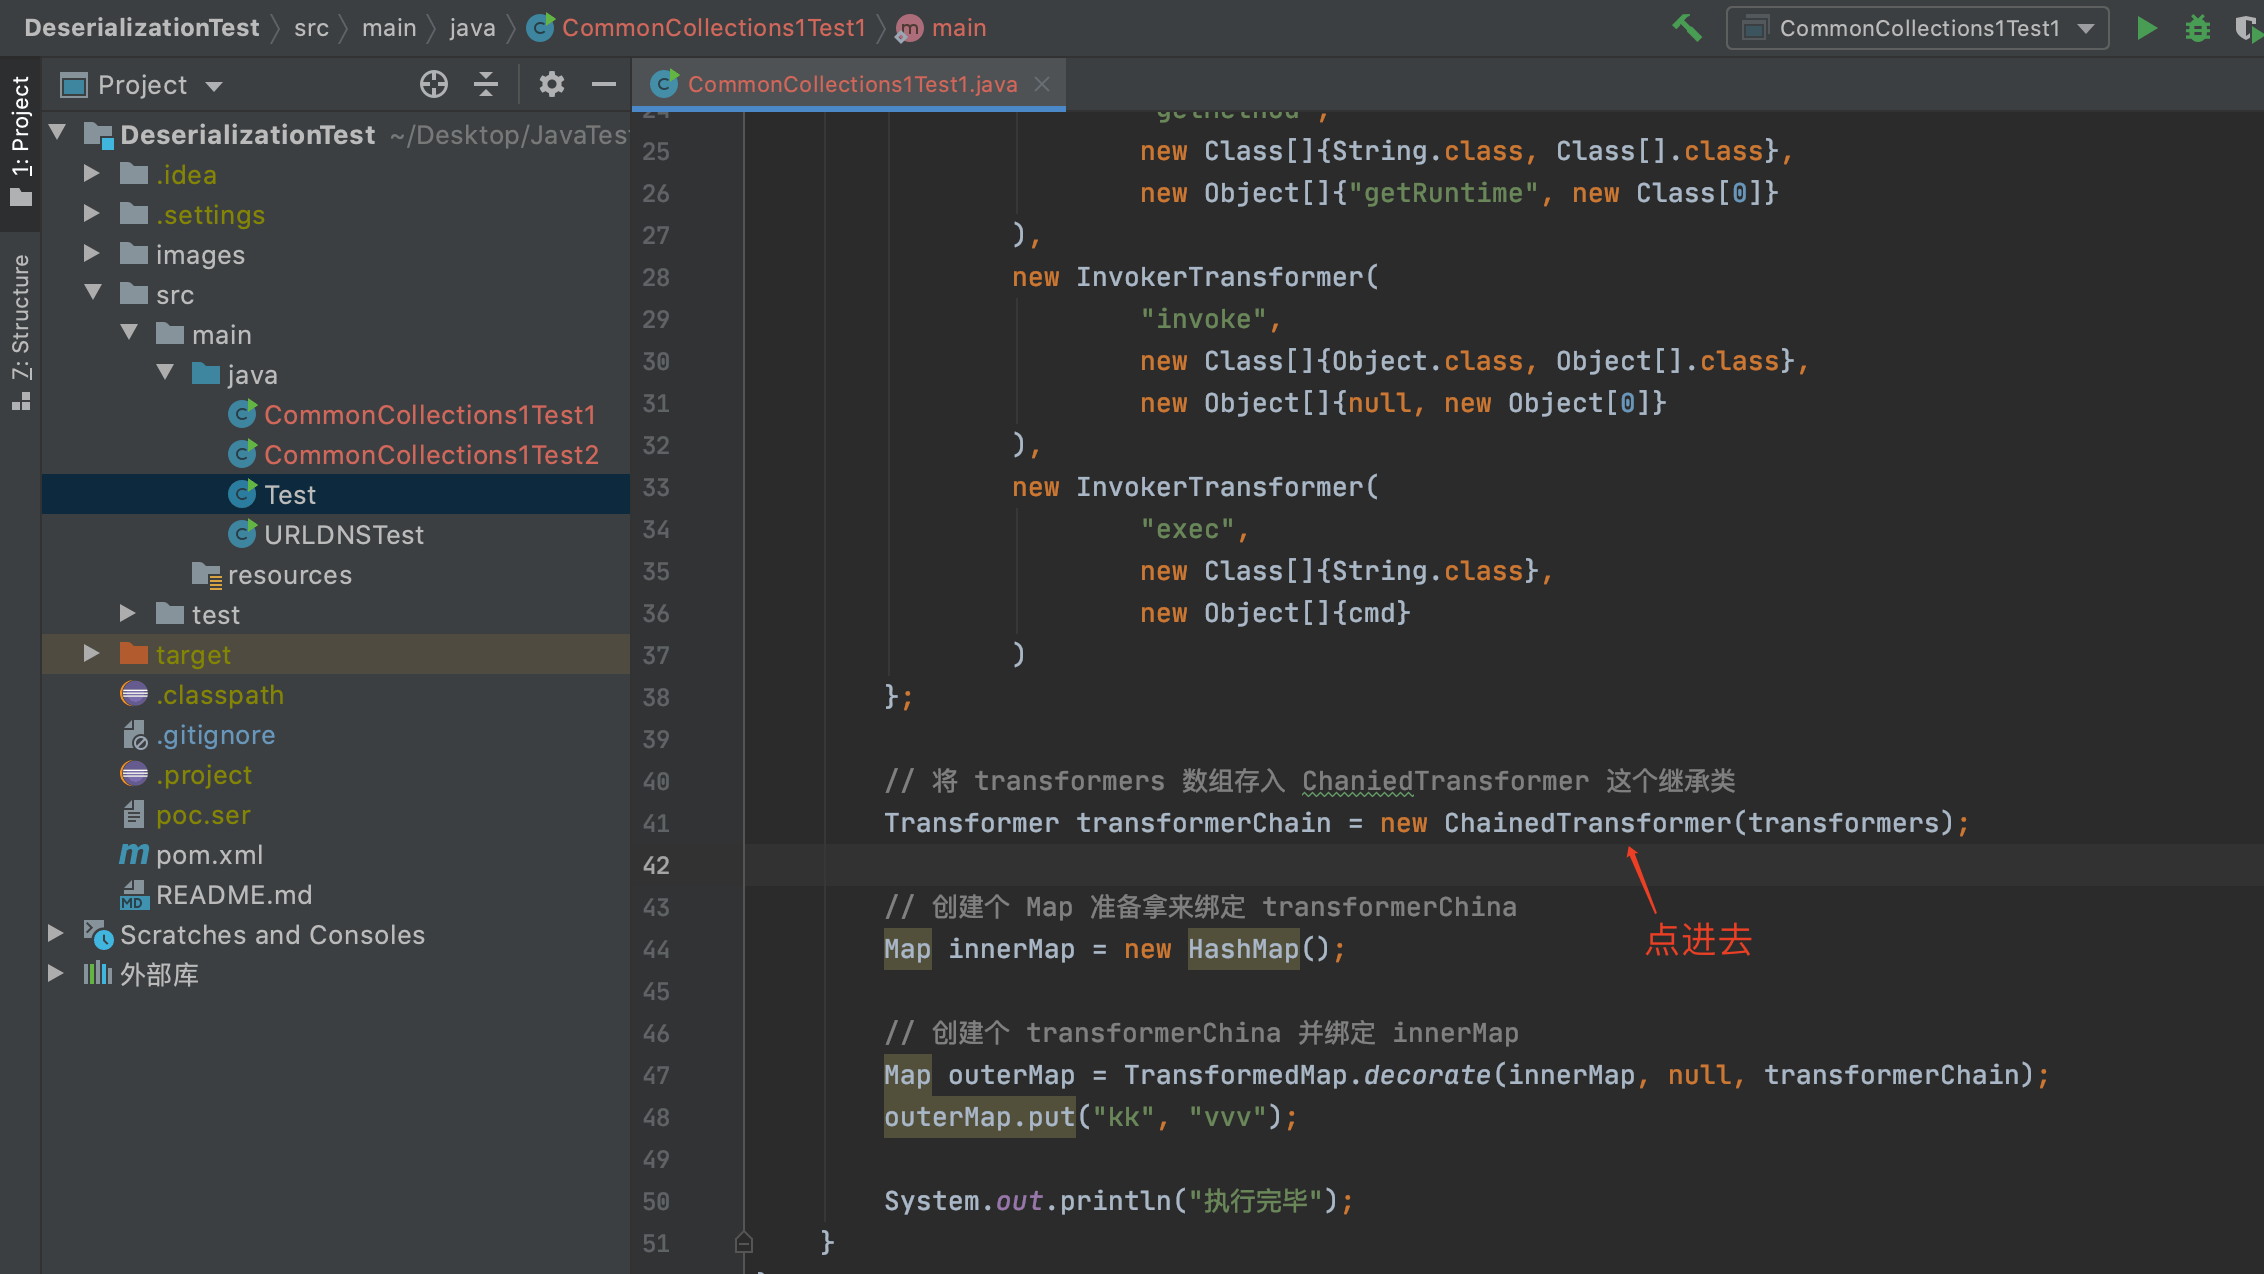
Task: Close the CommonCollections1Test1.java tab
Action: [1042, 84]
